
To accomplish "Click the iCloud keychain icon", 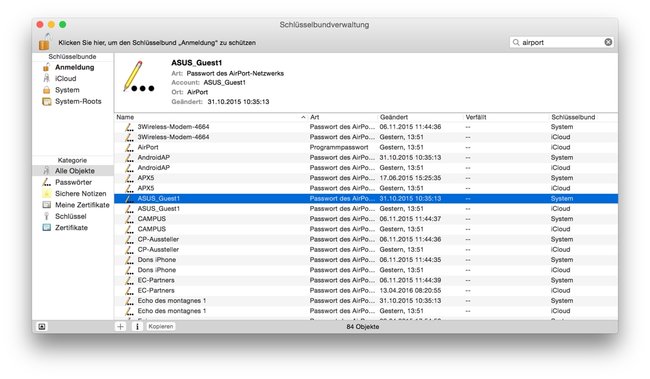I will point(46,78).
